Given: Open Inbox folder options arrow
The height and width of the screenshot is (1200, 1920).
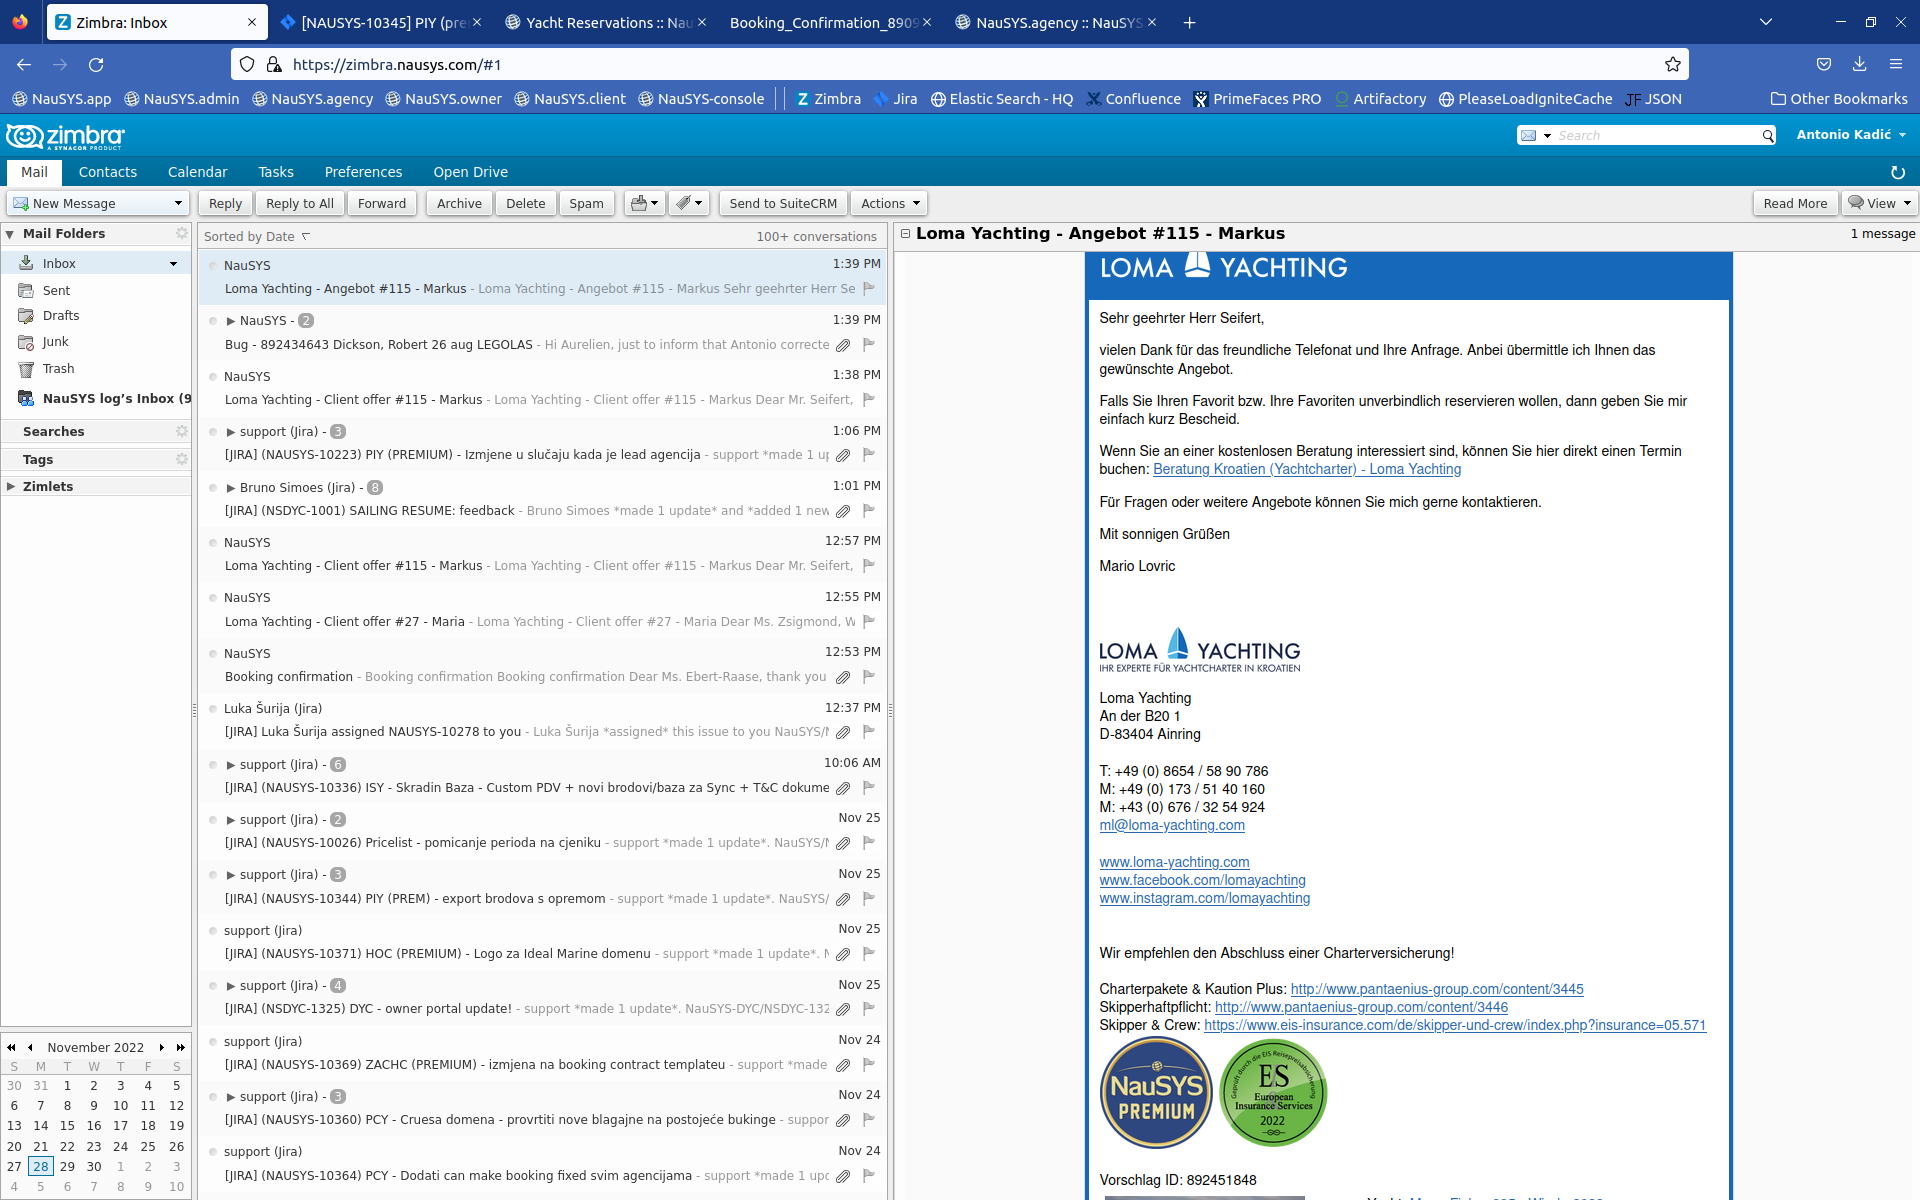Looking at the screenshot, I should tap(173, 264).
